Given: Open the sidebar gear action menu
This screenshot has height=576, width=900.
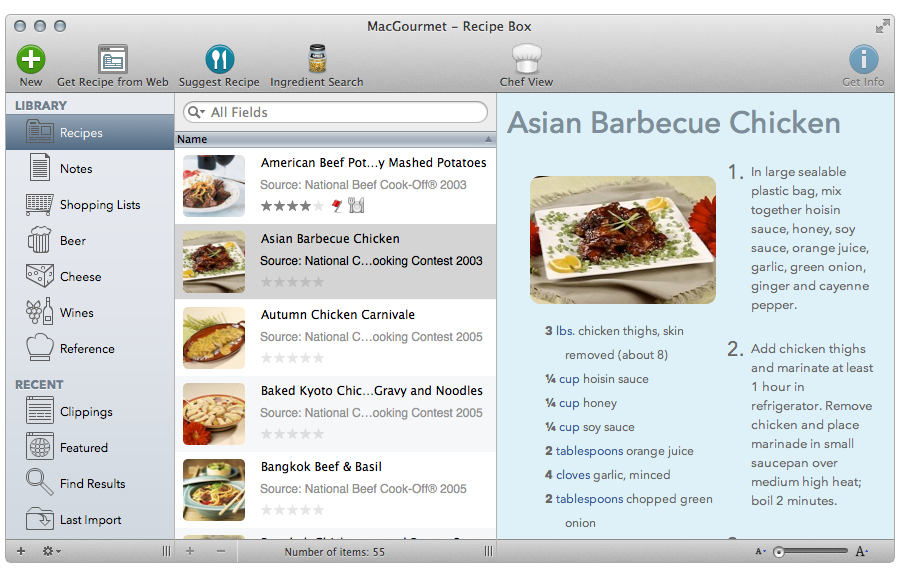Looking at the screenshot, I should pyautogui.click(x=51, y=551).
